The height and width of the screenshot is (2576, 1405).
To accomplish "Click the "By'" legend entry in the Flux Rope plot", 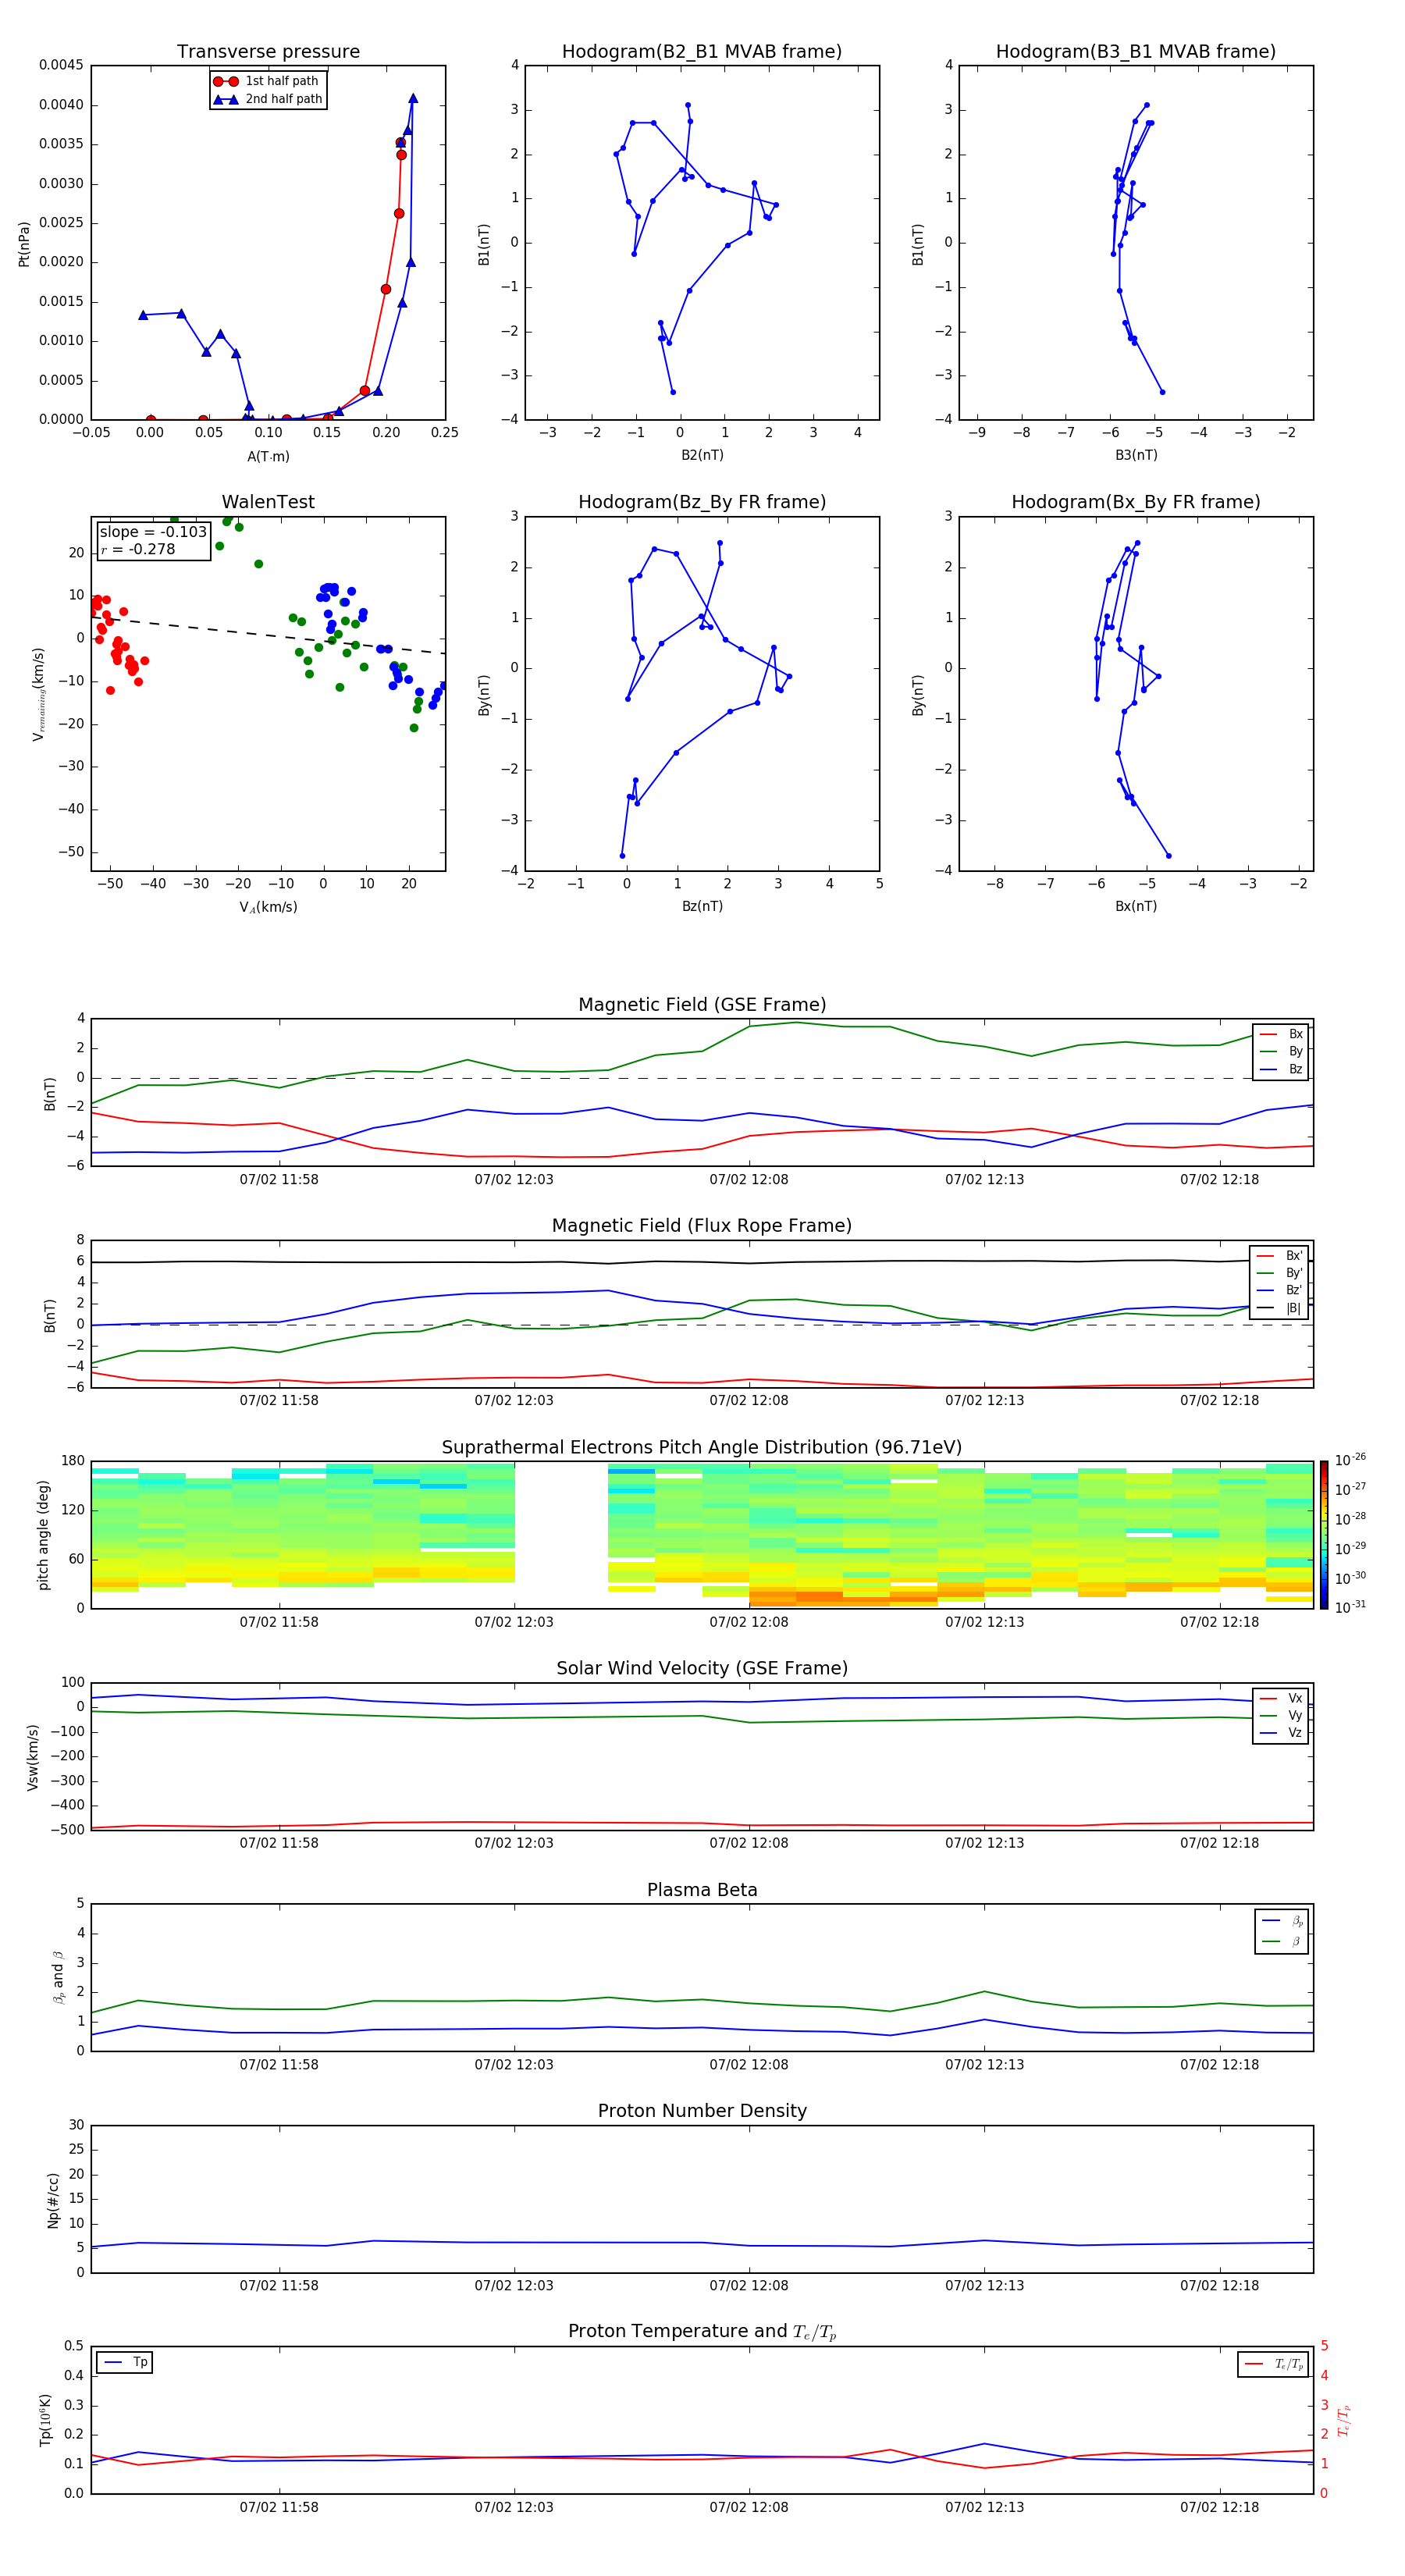I will tap(1280, 1273).
